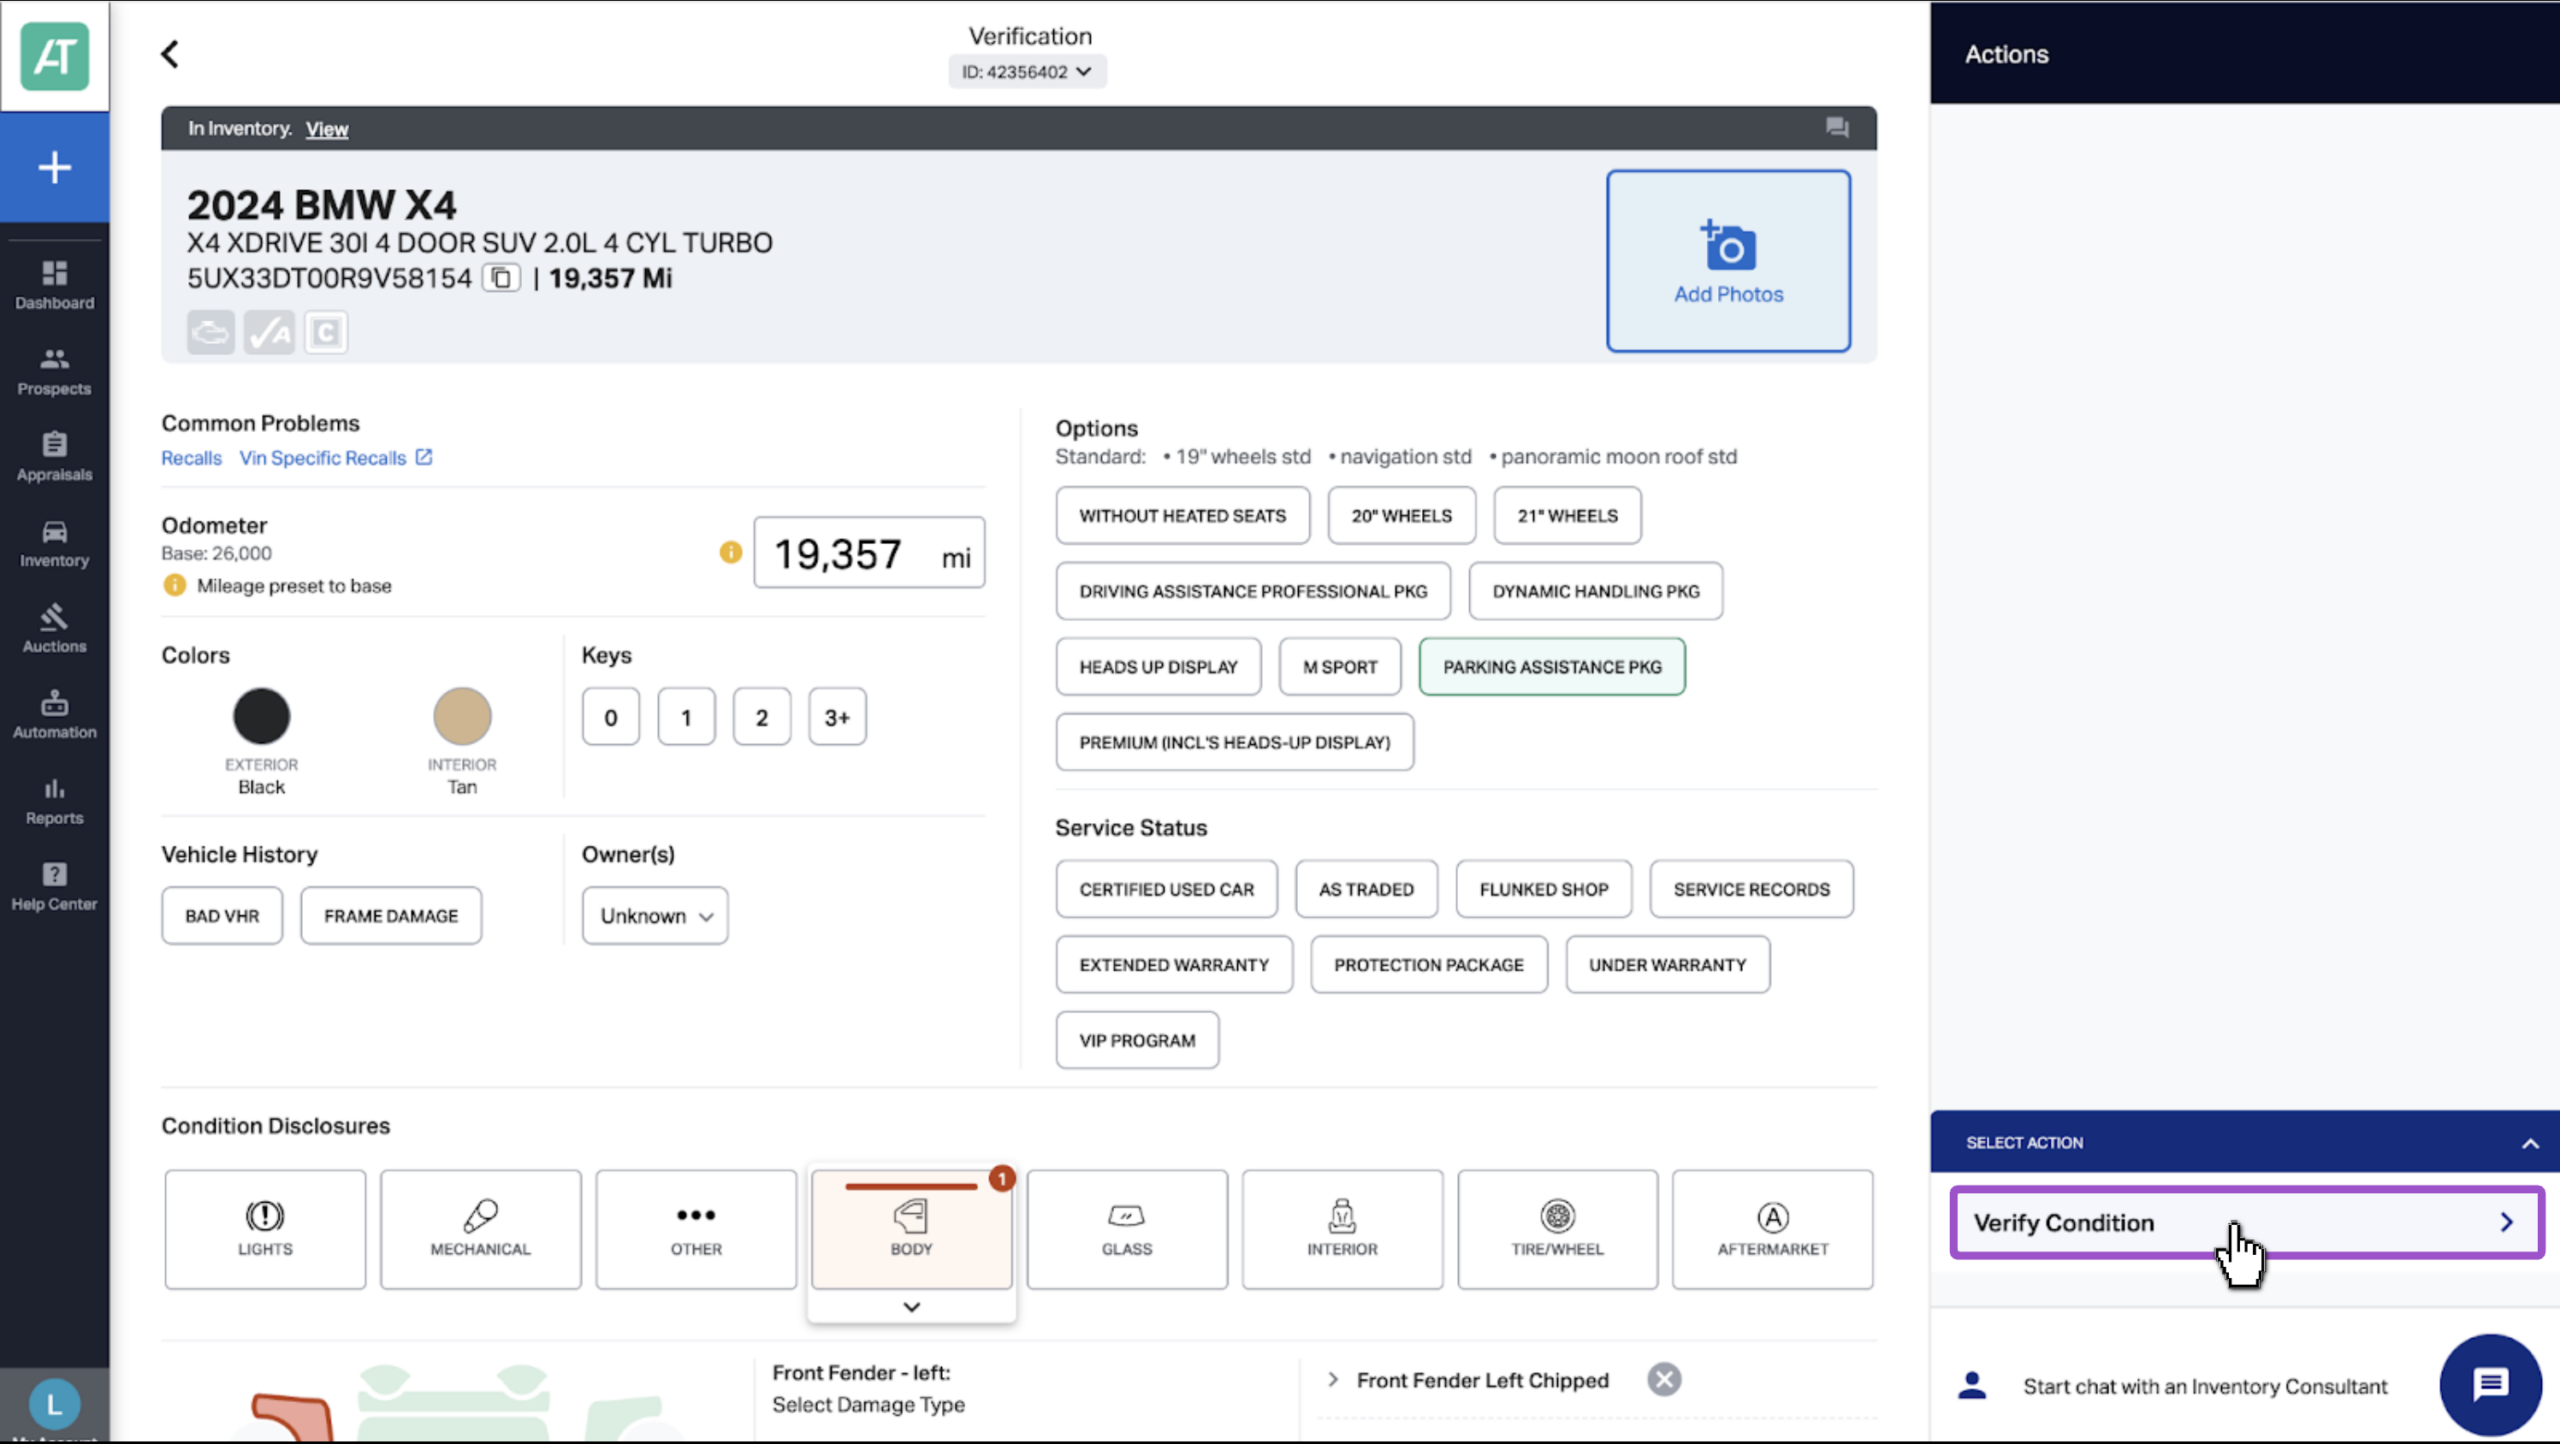The width and height of the screenshot is (2560, 1444).
Task: Open Appraisals from the sidebar
Action: click(54, 457)
